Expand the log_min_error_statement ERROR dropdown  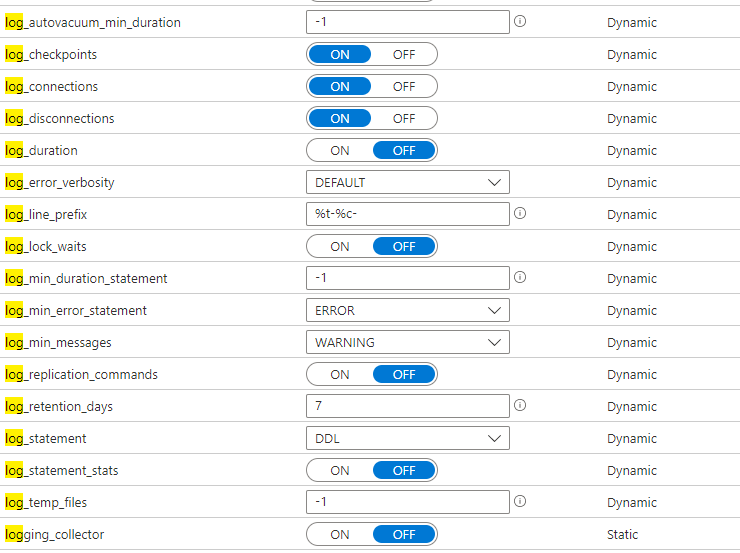[407, 311]
